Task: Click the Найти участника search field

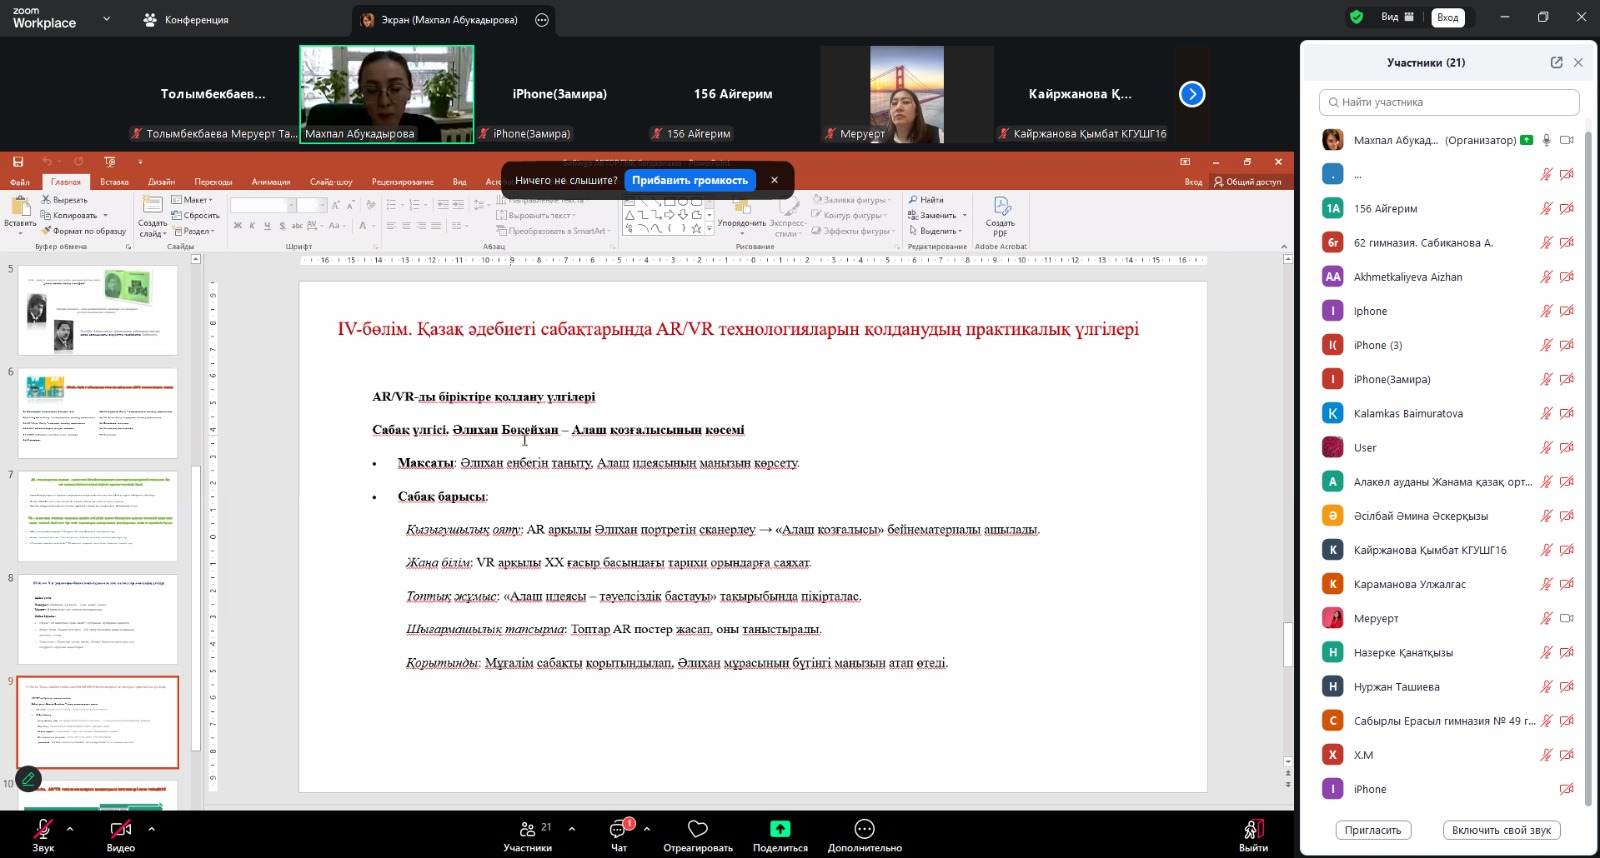Action: [x=1449, y=102]
